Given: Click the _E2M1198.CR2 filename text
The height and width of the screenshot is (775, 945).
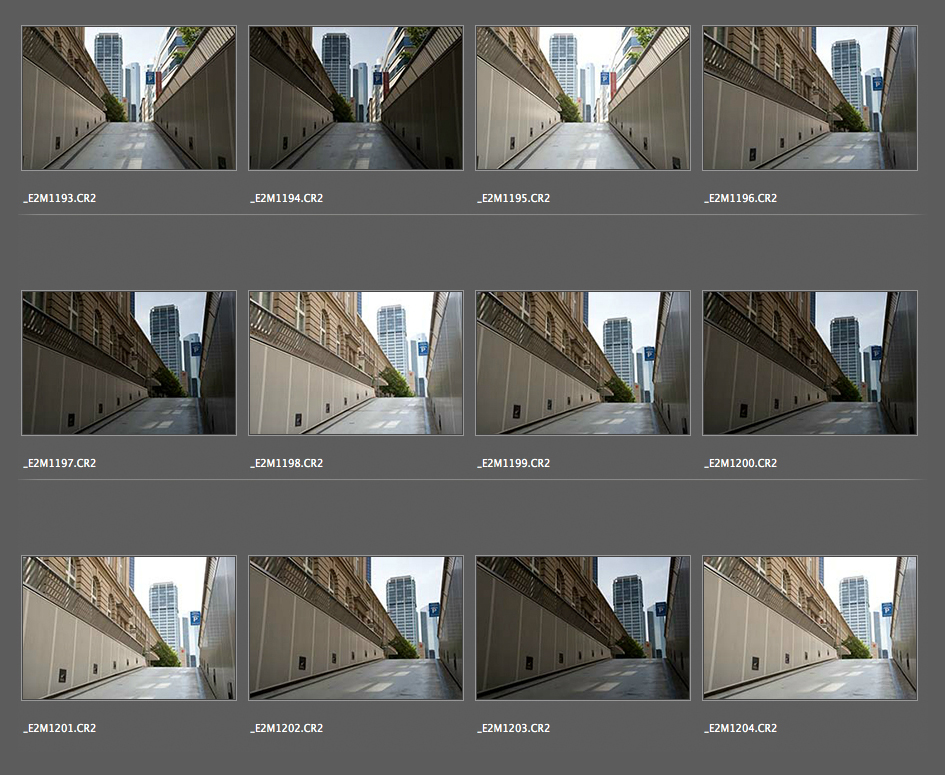Looking at the screenshot, I should pos(287,464).
